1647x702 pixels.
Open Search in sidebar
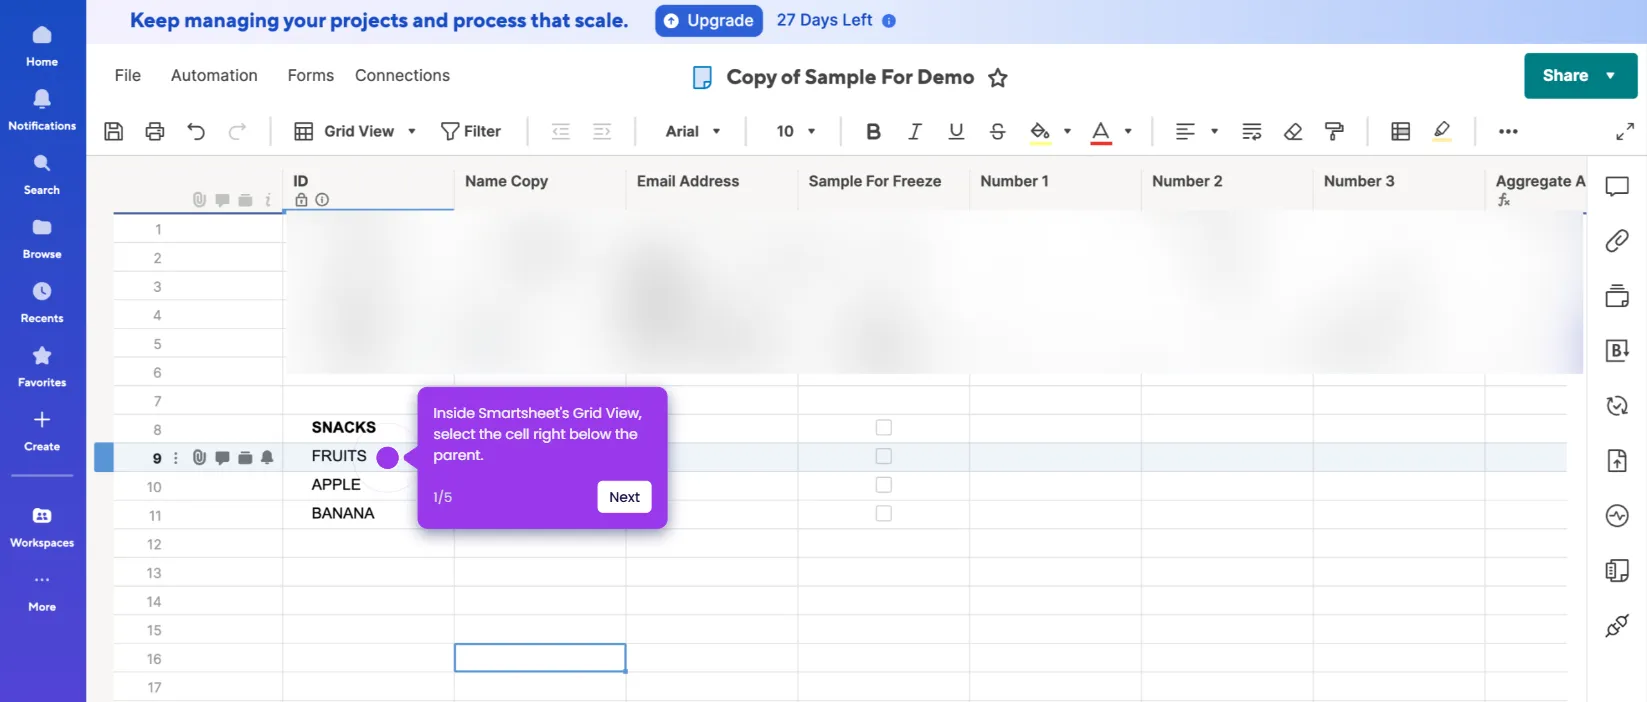click(x=42, y=174)
